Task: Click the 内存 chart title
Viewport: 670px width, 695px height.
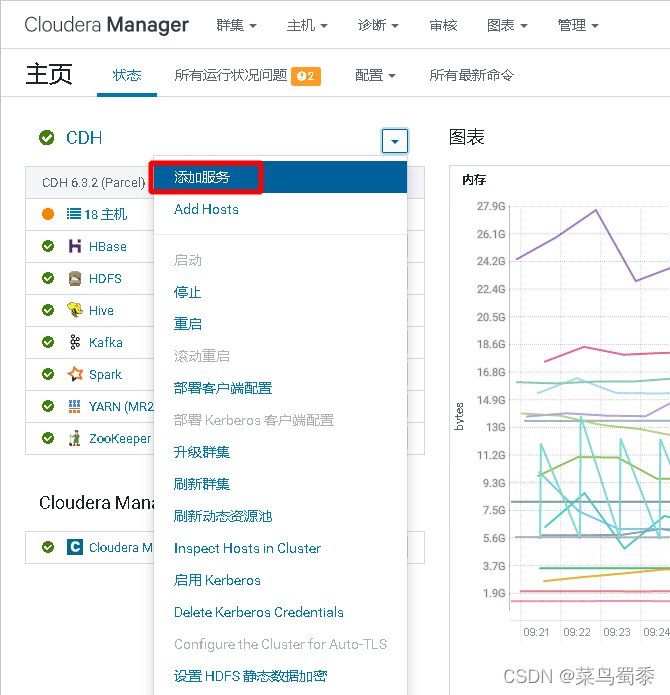Action: click(x=474, y=180)
